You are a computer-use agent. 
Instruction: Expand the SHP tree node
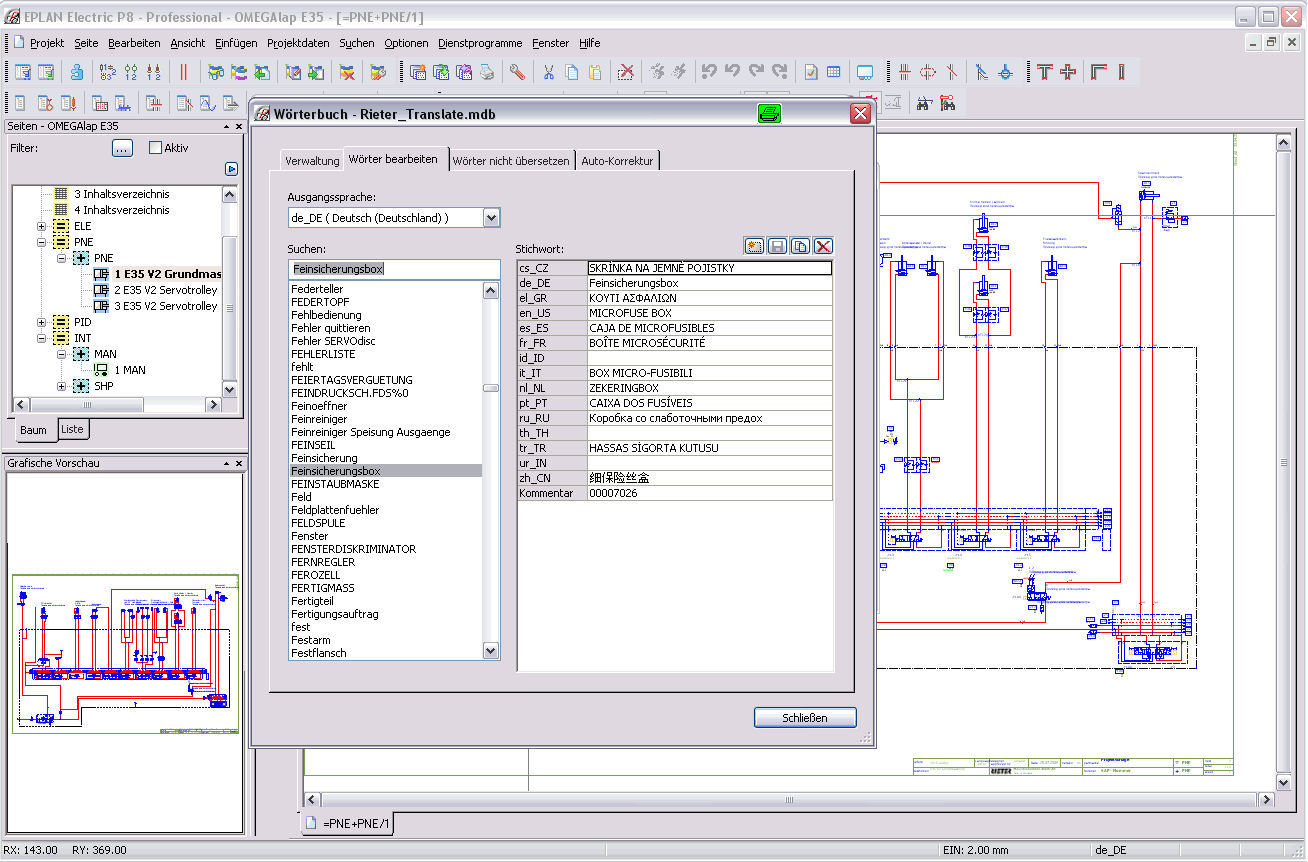[x=62, y=386]
